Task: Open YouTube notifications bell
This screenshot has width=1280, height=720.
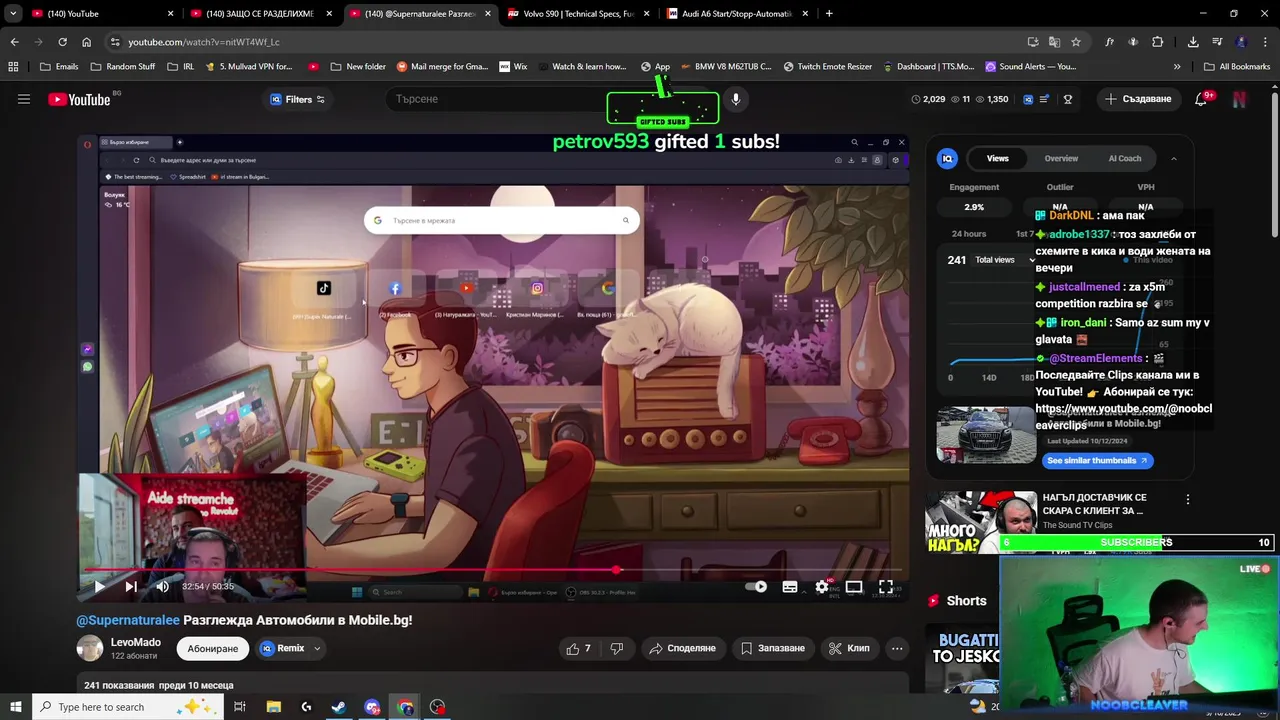Action: click(1201, 99)
